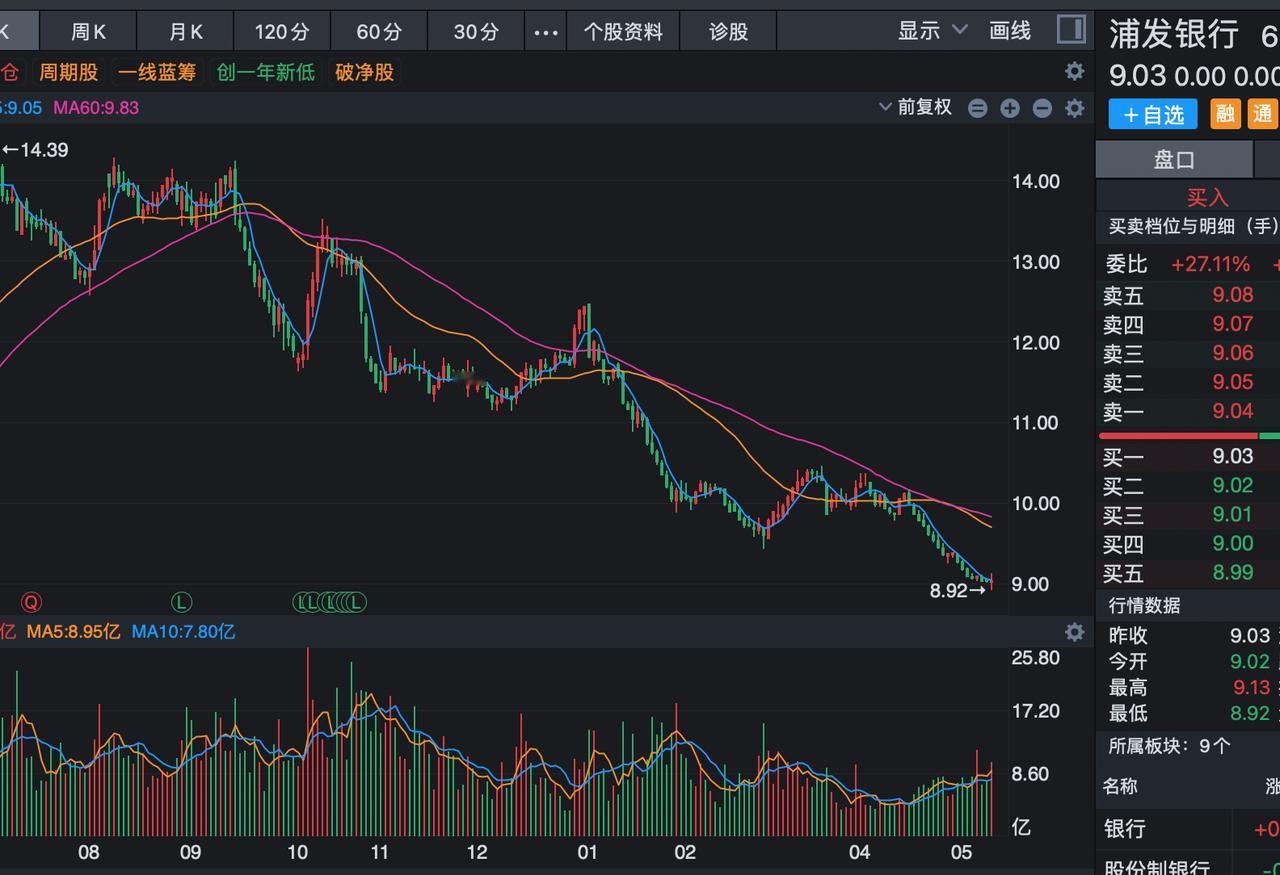Select the 卖二 9.05 ask row
This screenshot has height=875, width=1280.
click(1188, 382)
